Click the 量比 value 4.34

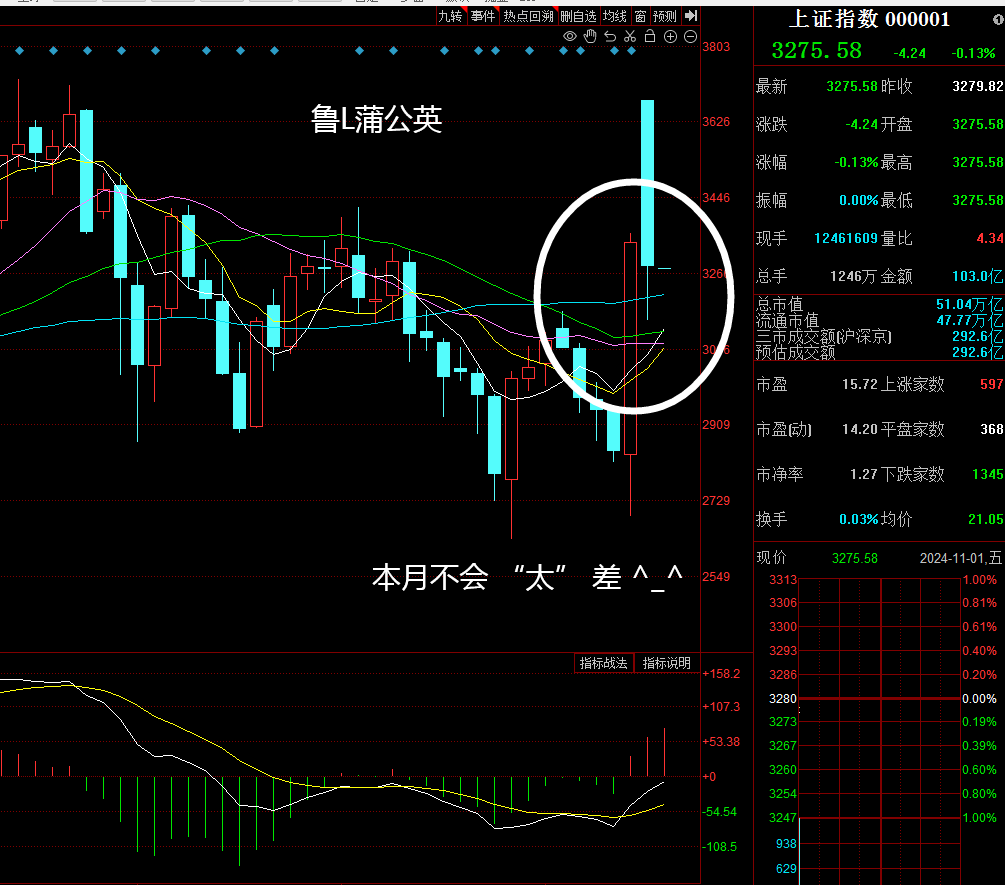click(x=990, y=238)
